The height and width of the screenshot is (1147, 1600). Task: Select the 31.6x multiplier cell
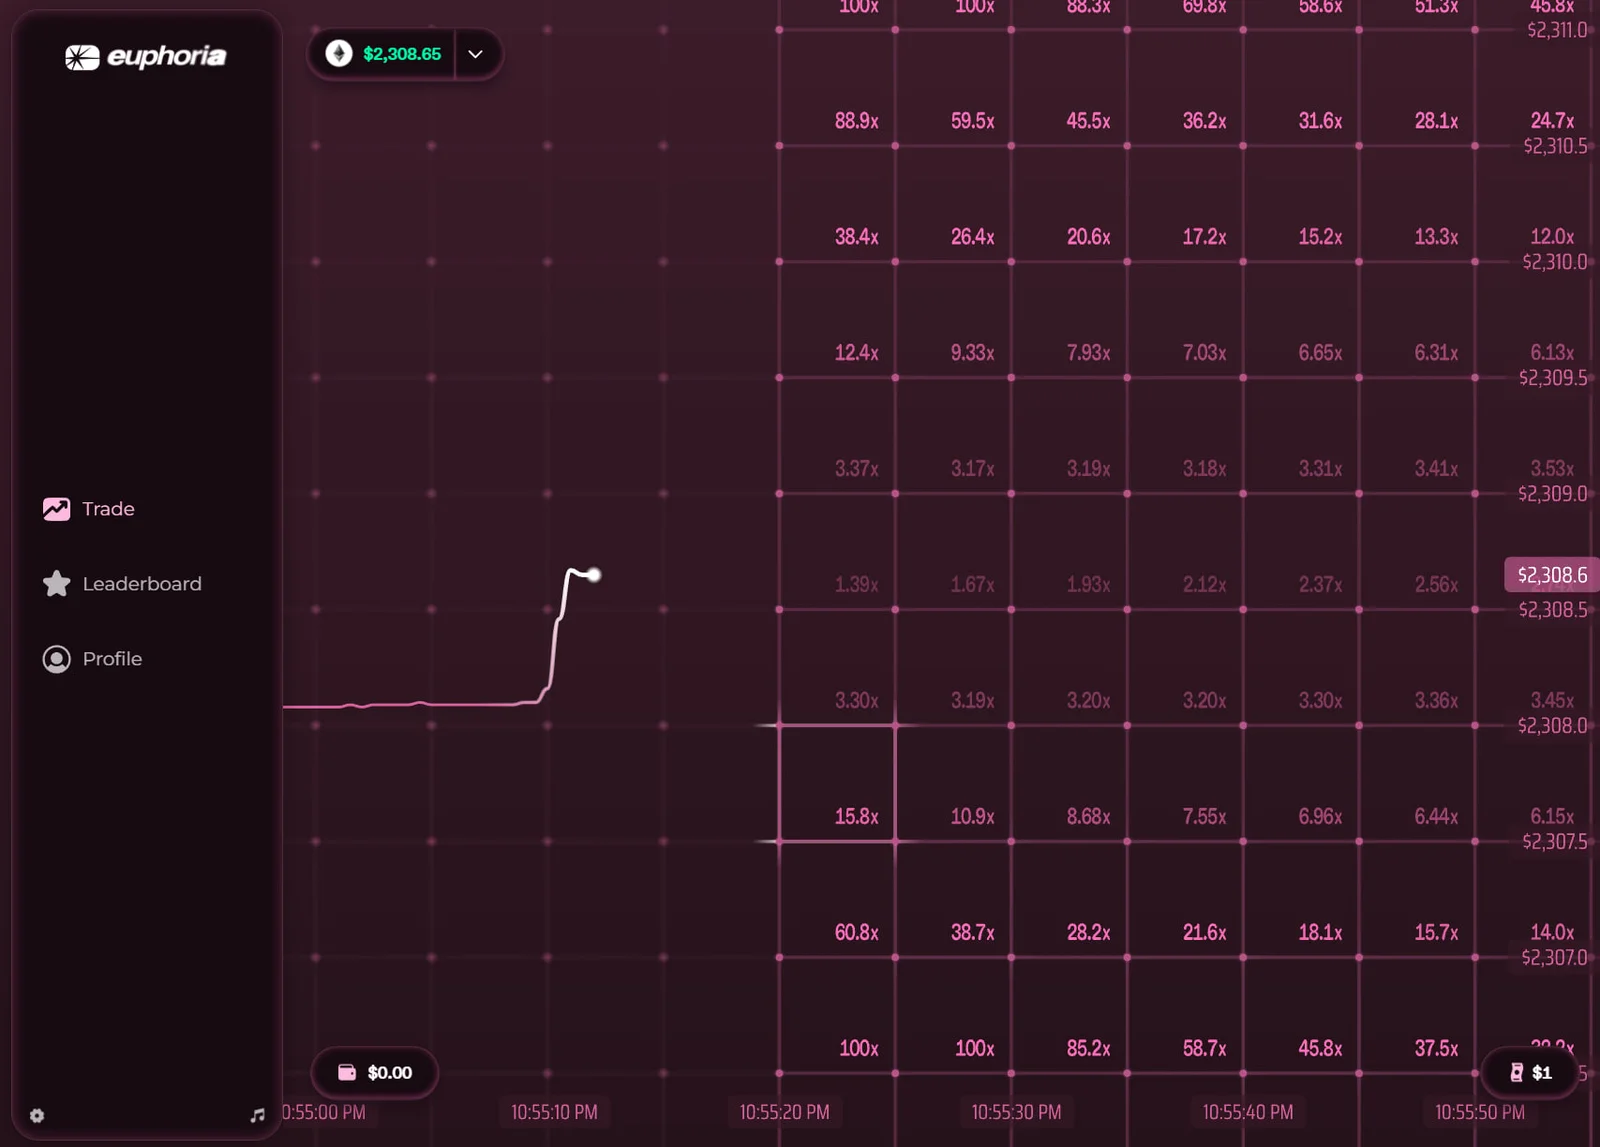[1301, 88]
